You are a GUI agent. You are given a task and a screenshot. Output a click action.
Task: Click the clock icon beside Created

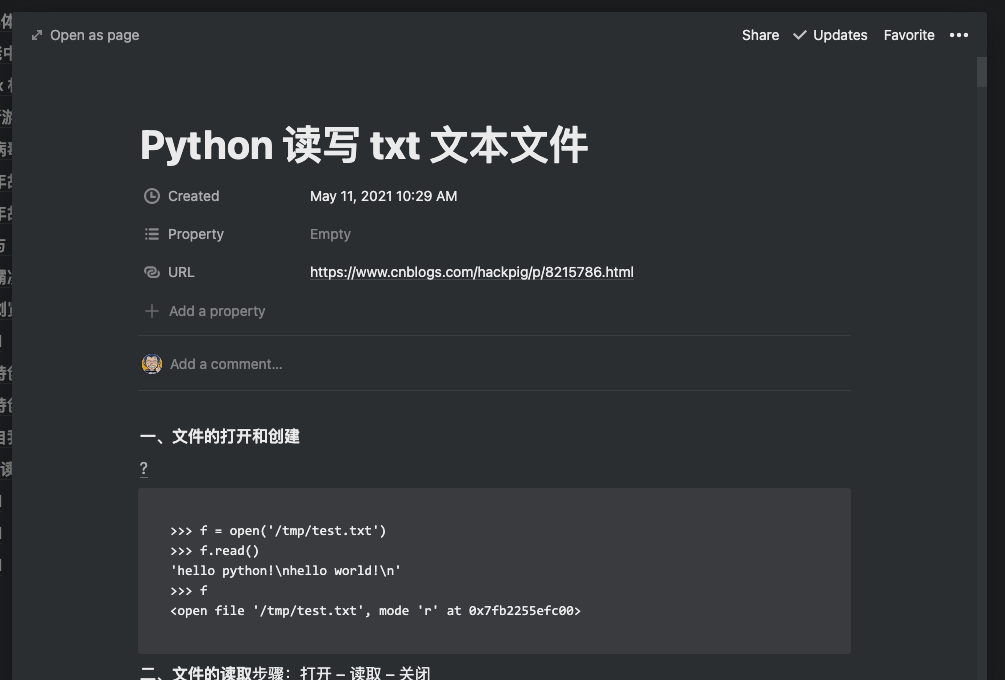[x=151, y=196]
